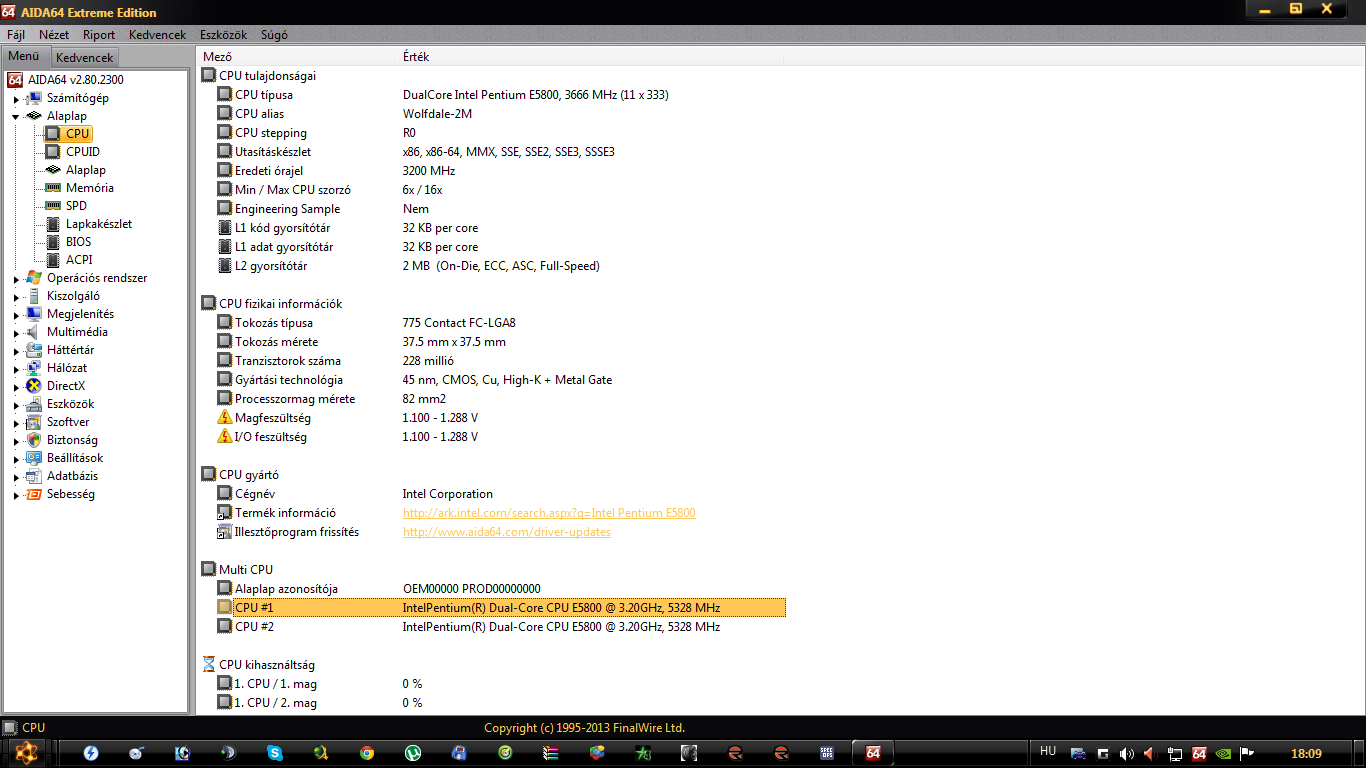Expand the Adatbázis node arrow
Viewport: 1366px width, 768px height.
coord(16,477)
